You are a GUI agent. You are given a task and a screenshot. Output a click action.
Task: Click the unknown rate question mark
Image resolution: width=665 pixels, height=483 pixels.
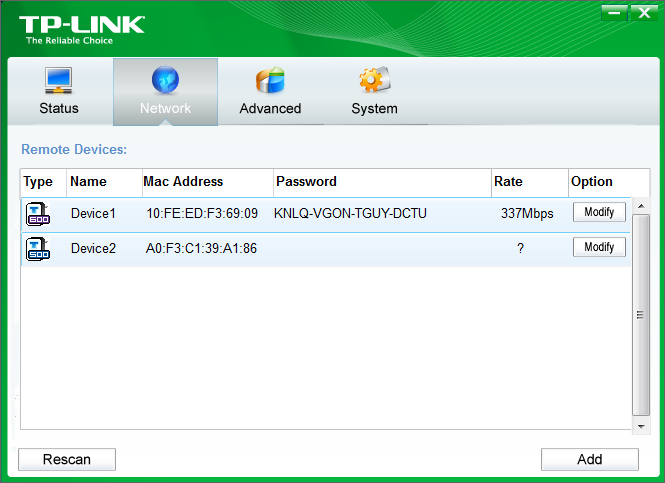[x=520, y=248]
